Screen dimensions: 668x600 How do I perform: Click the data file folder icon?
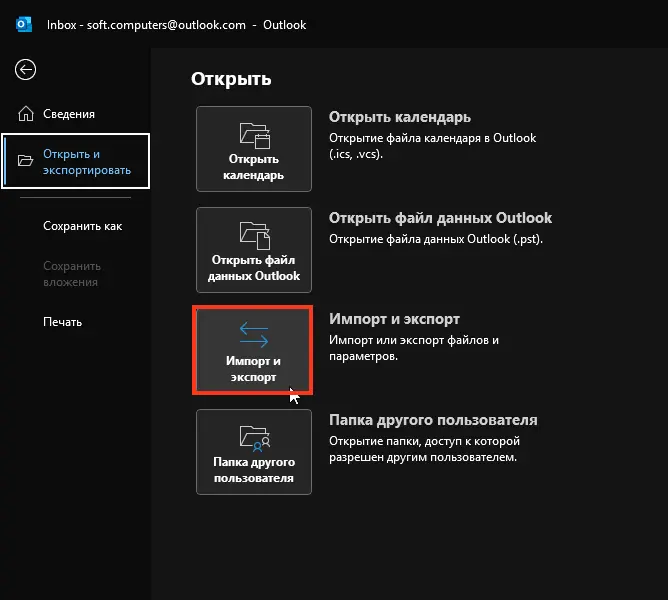[x=254, y=235]
